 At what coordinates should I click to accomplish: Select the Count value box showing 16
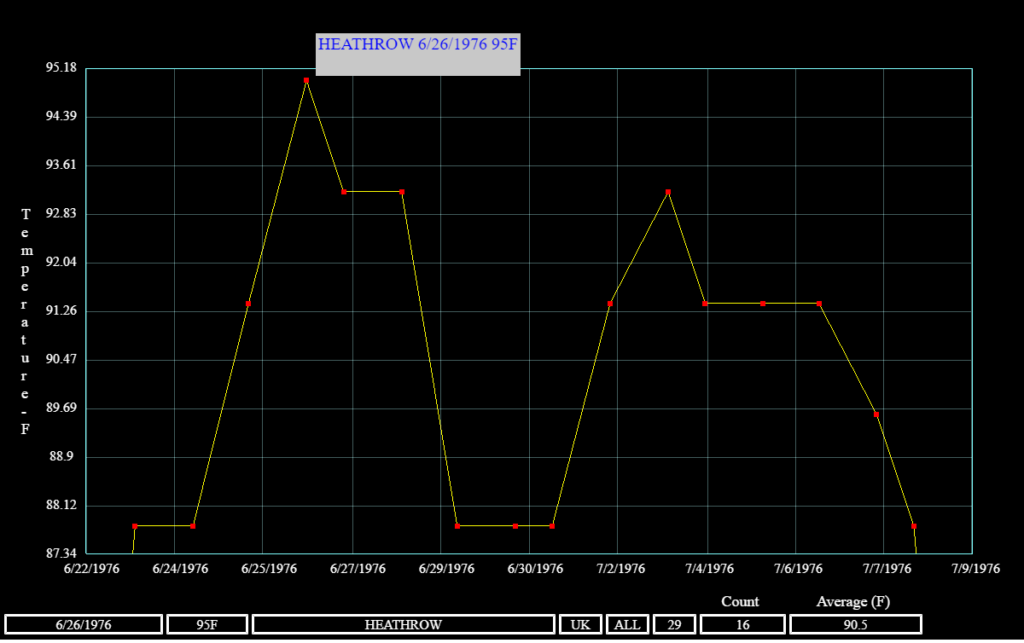click(x=743, y=625)
